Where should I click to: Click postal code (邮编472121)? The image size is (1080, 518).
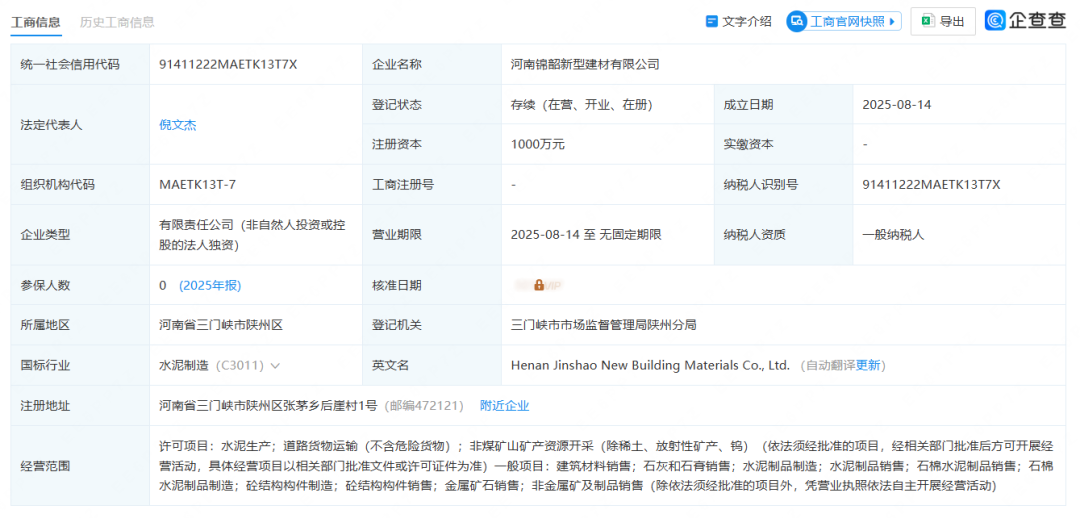(423, 406)
